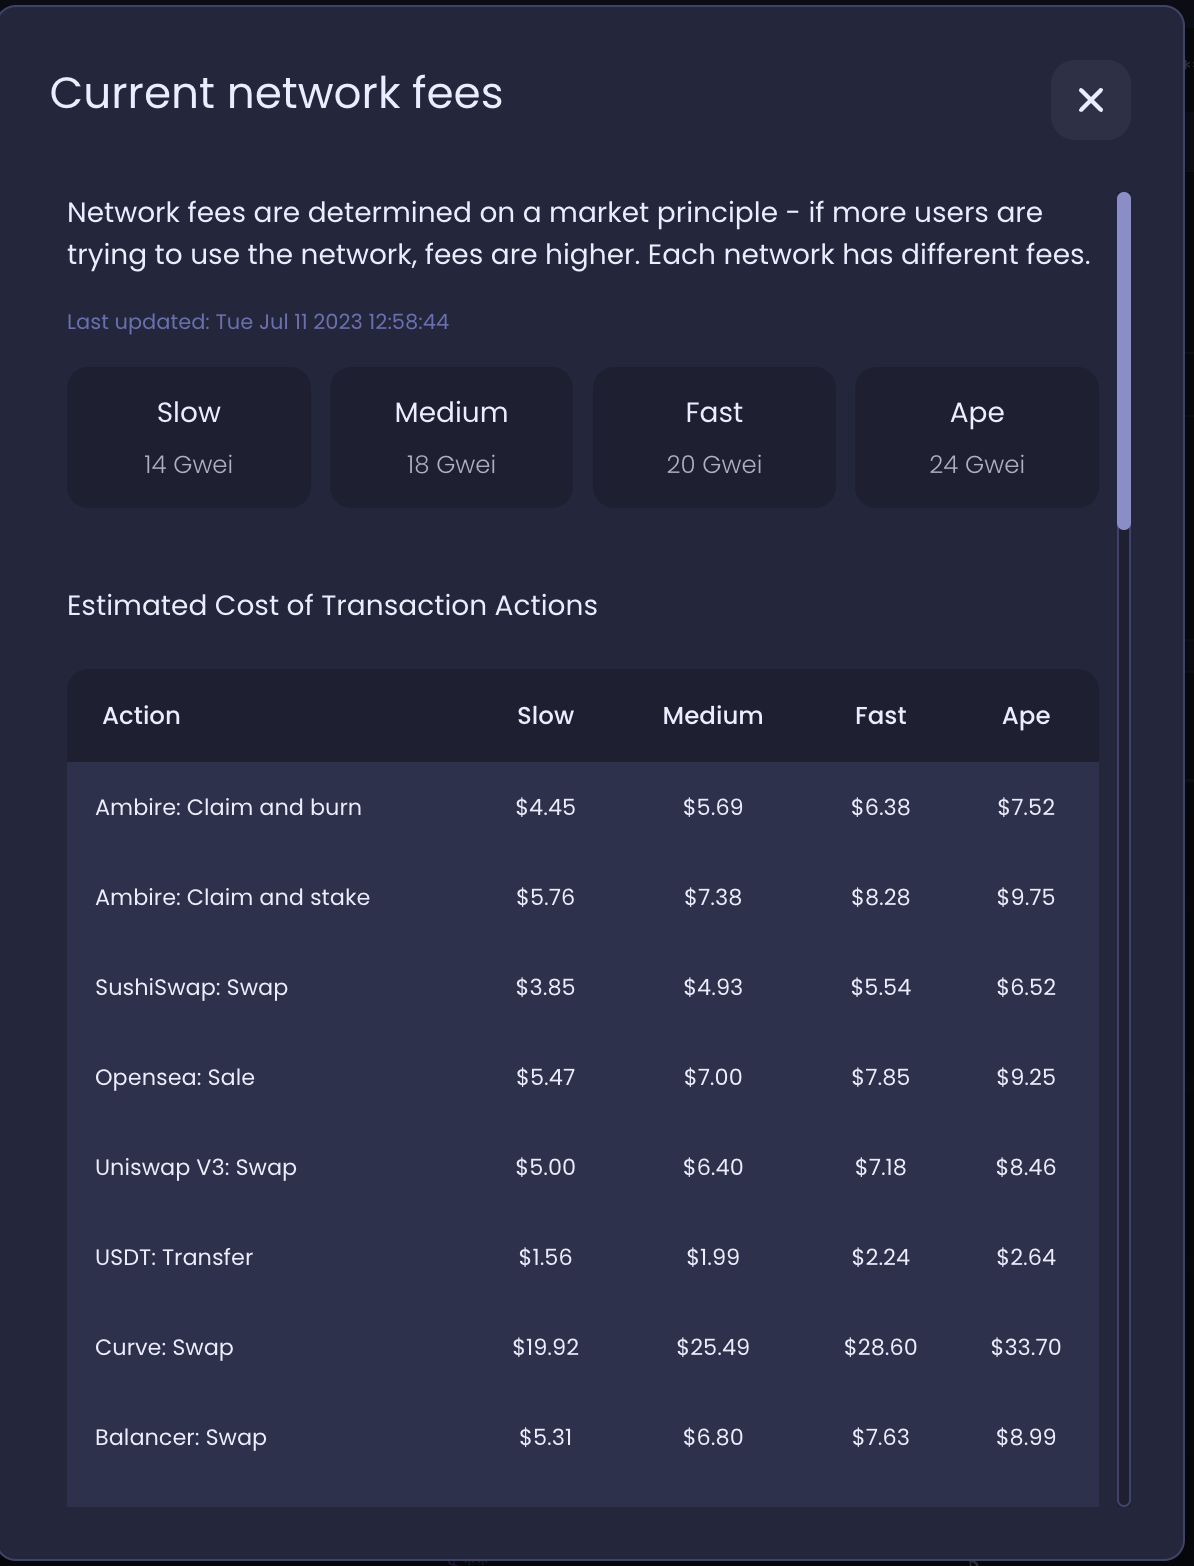Click the Last updated timestamp text

pyautogui.click(x=258, y=322)
